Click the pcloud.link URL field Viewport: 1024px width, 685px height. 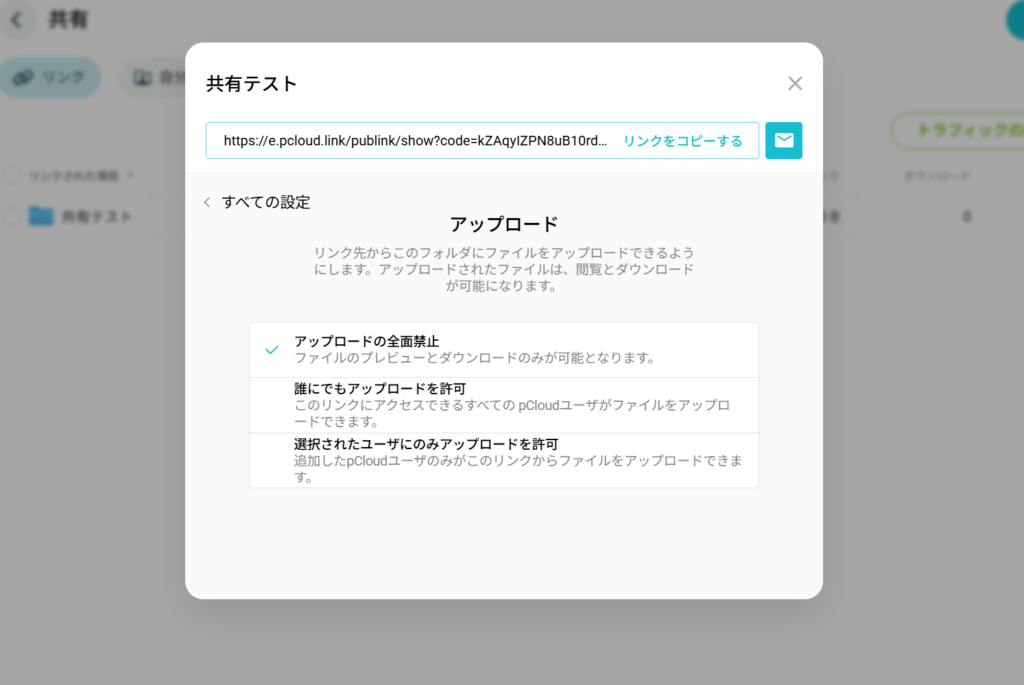(x=414, y=141)
